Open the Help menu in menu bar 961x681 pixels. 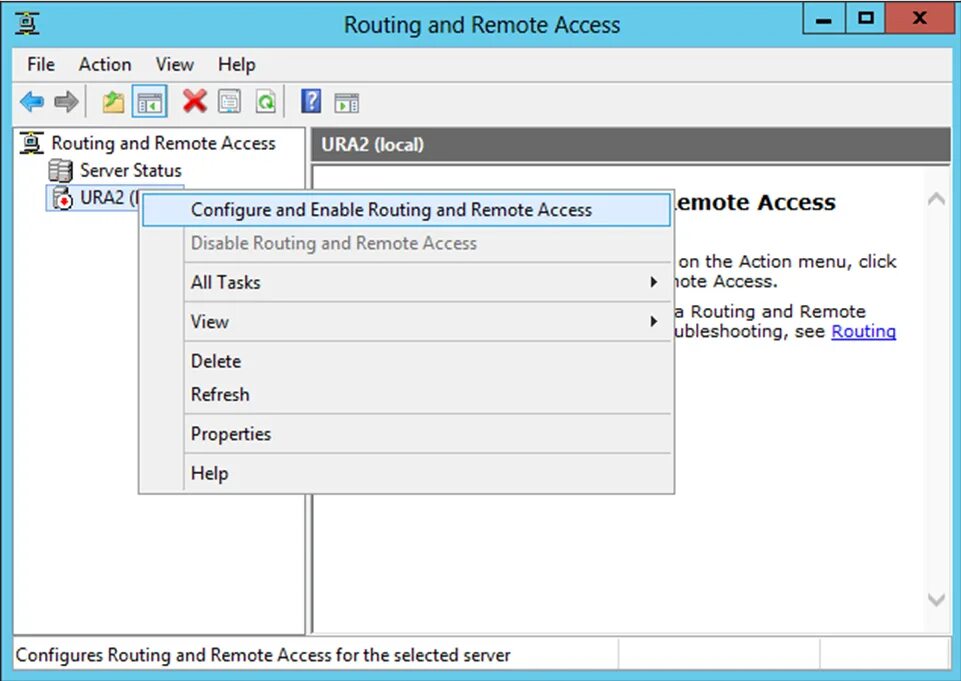(x=237, y=64)
